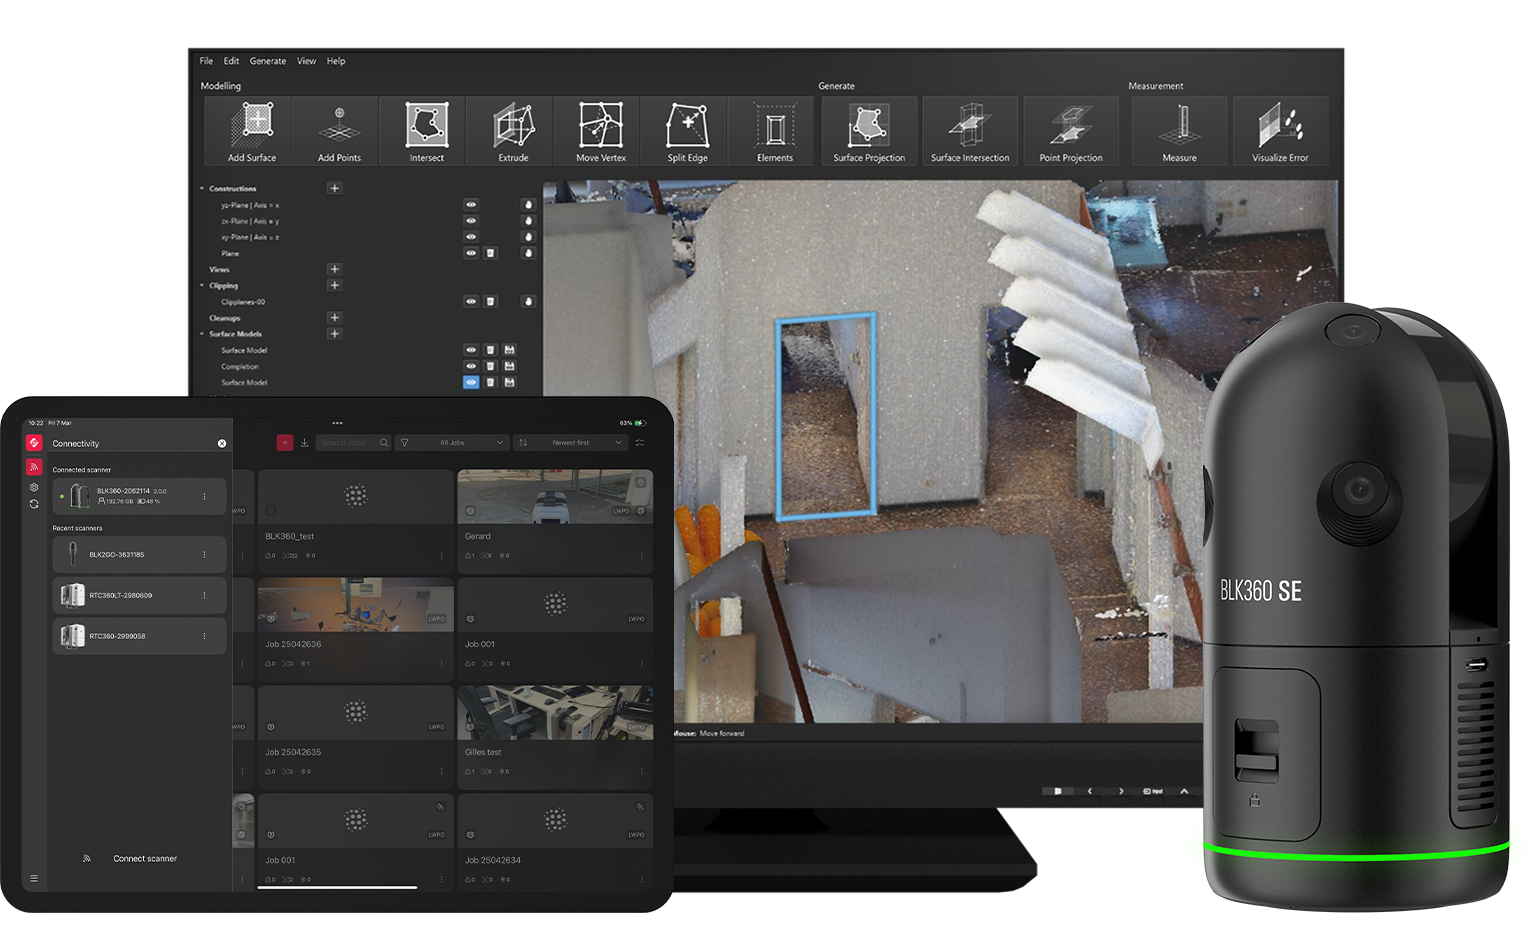Open the File menu
Viewport: 1532px width, 940px height.
206,61
